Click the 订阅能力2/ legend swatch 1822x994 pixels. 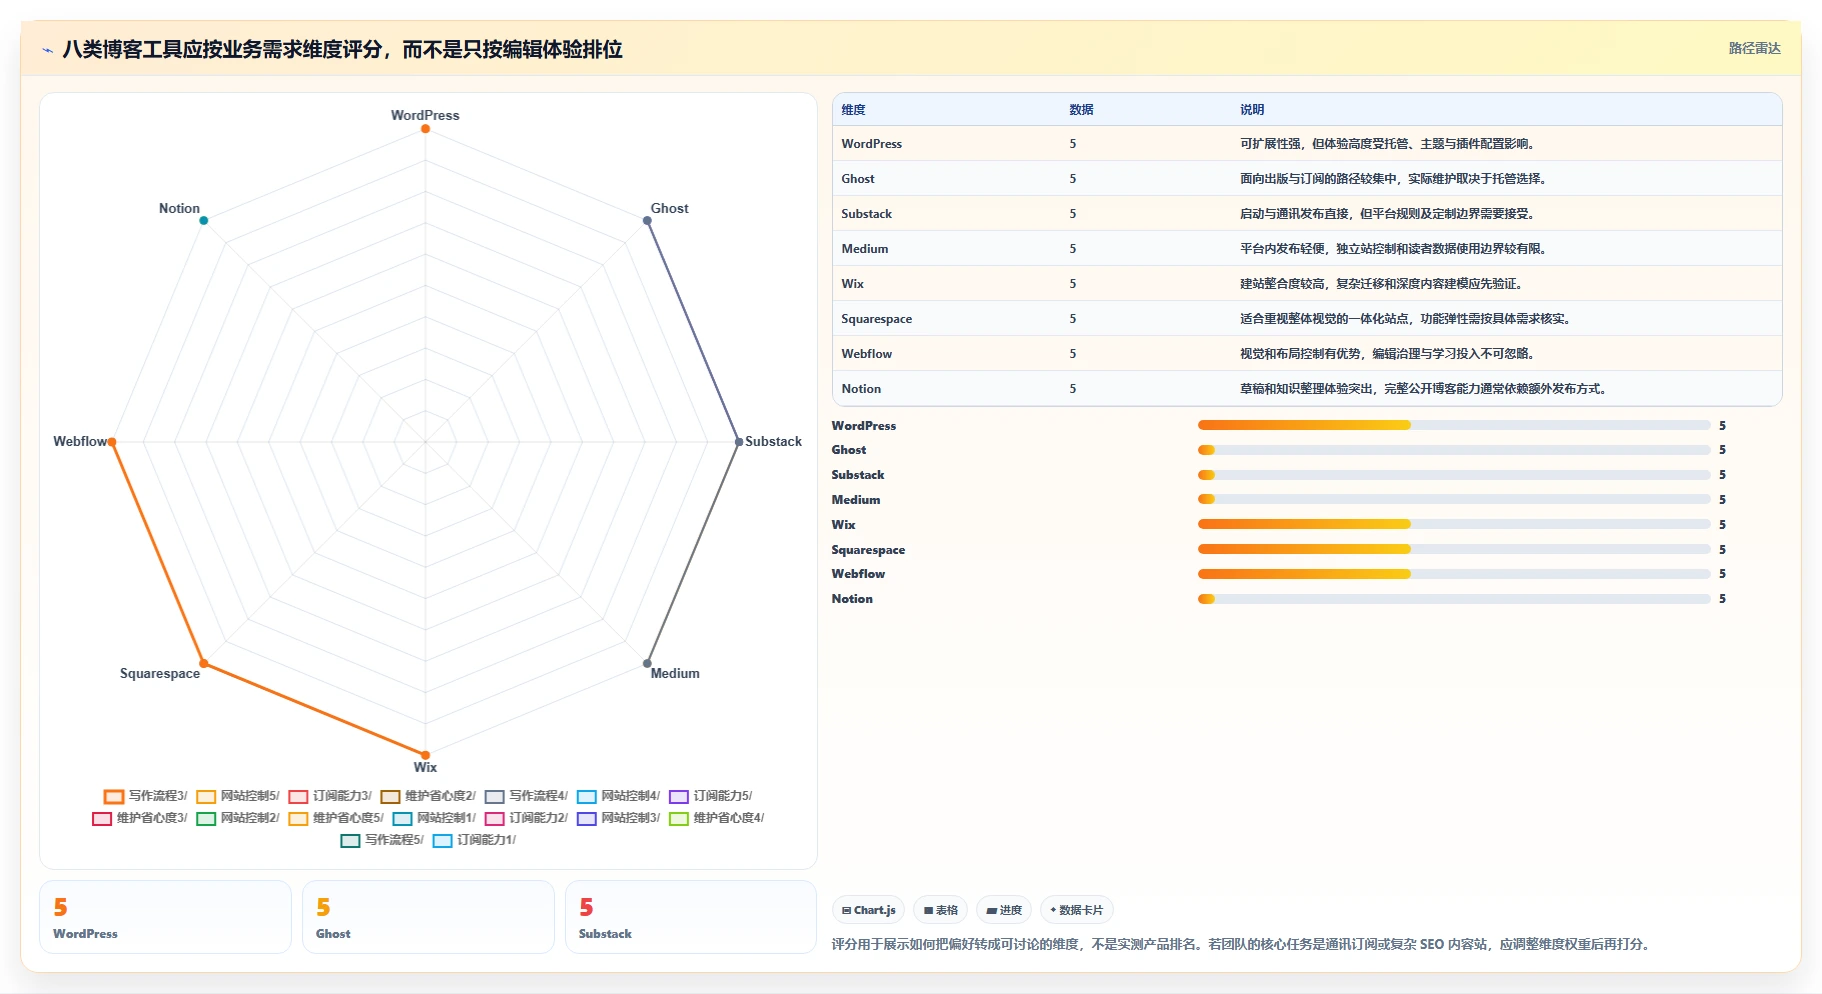click(x=494, y=819)
